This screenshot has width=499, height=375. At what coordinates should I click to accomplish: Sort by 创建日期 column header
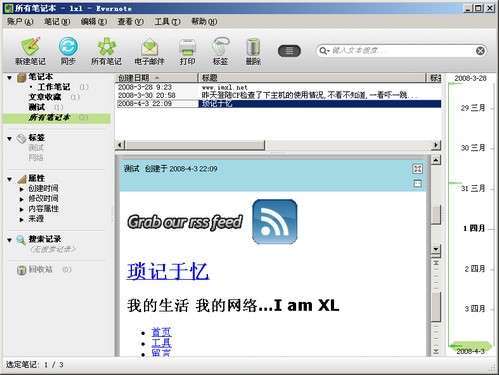[x=157, y=78]
